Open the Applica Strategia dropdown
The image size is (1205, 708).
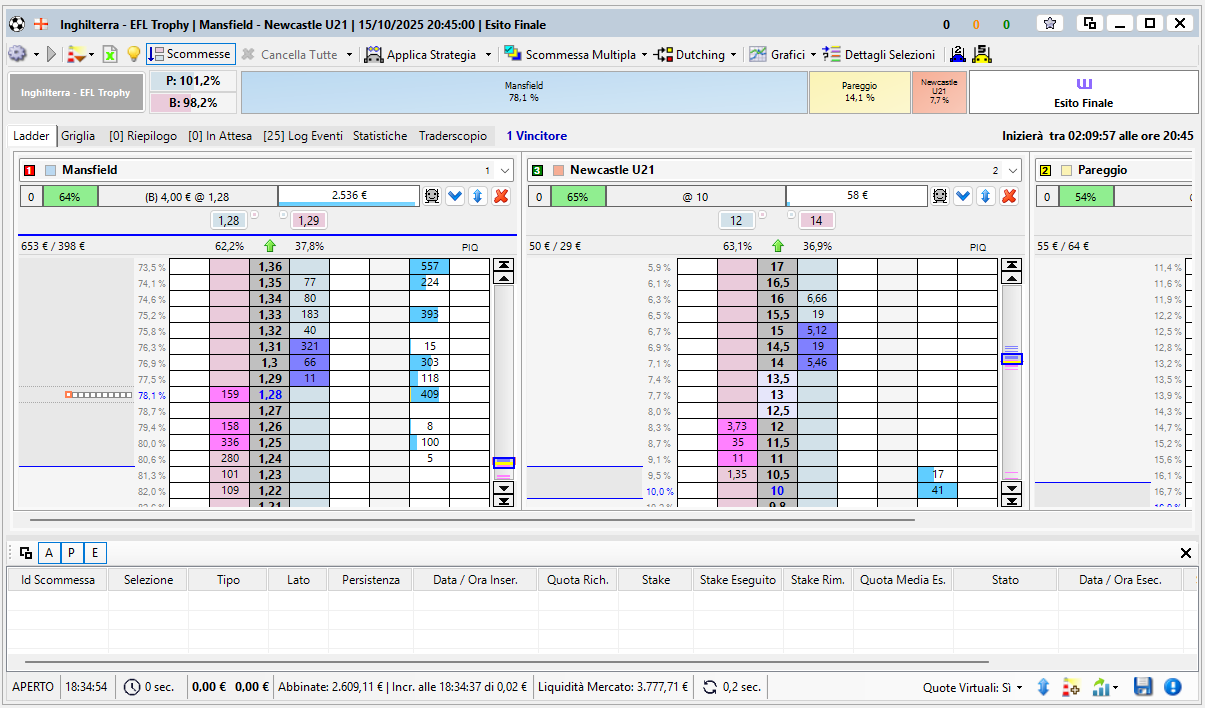pos(488,55)
